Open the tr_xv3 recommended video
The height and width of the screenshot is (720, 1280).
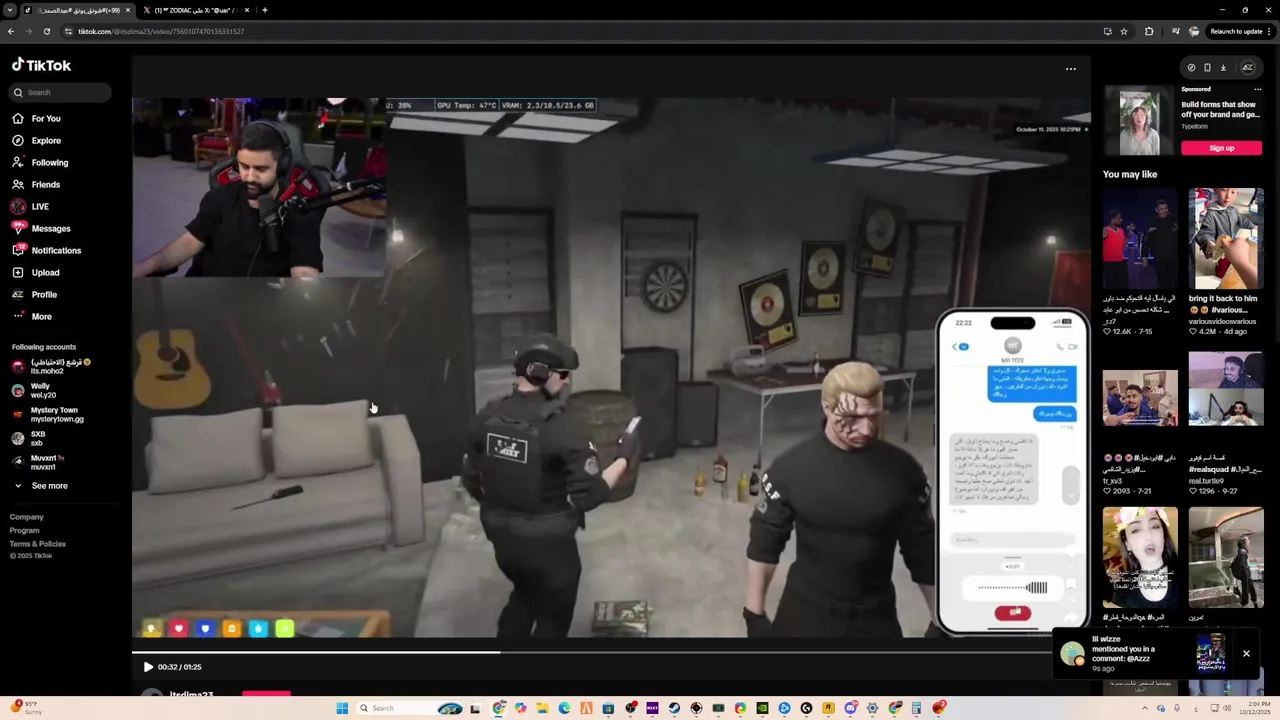(1140, 398)
